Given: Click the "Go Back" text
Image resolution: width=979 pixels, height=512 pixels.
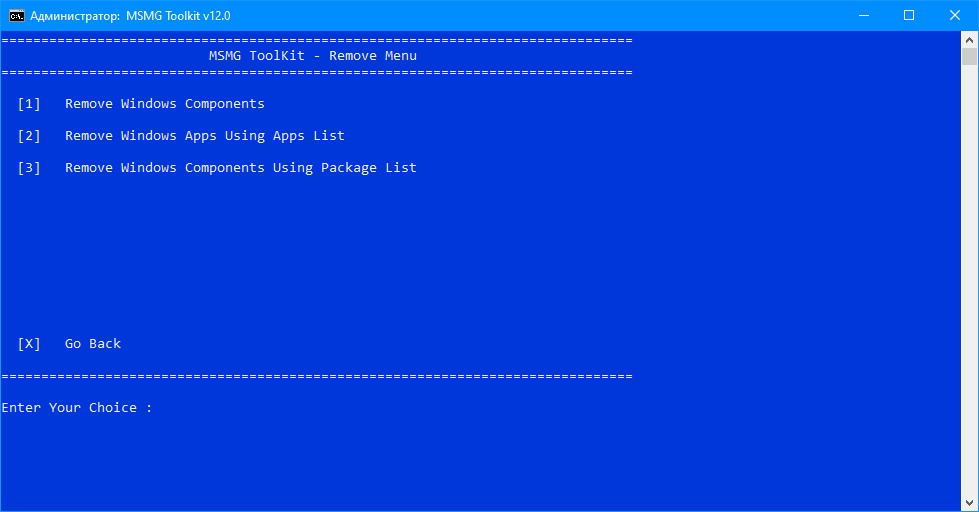Looking at the screenshot, I should (x=93, y=343).
